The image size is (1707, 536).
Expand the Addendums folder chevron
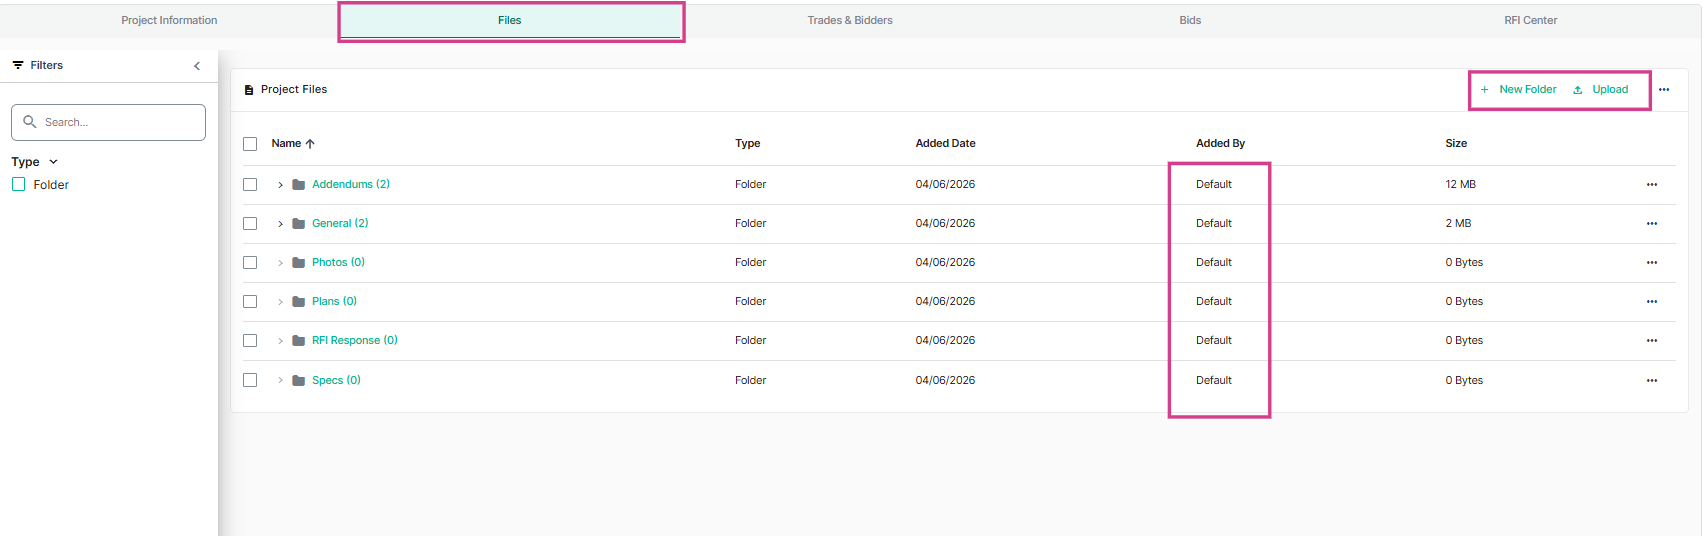point(280,185)
